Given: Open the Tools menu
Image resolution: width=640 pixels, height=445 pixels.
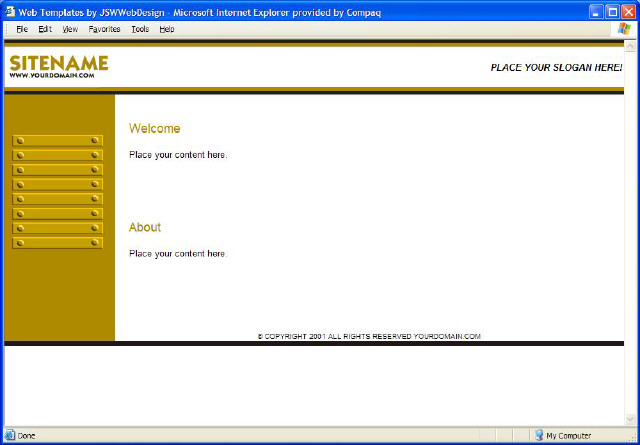Looking at the screenshot, I should (x=140, y=29).
